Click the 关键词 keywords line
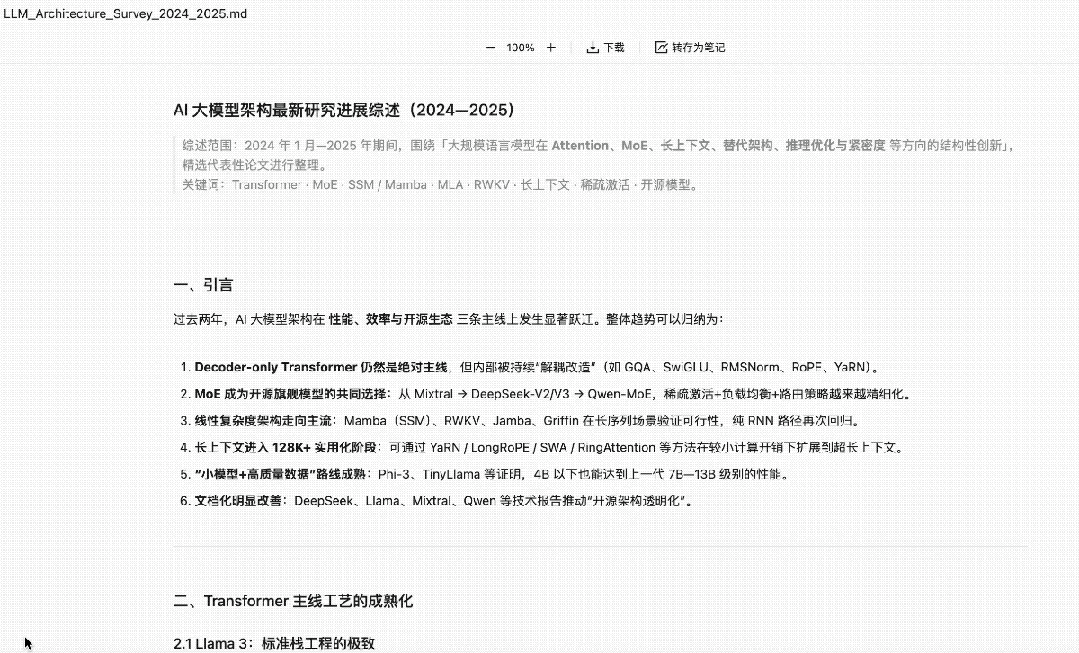Viewport: 1079px width, 653px height. pos(441,185)
